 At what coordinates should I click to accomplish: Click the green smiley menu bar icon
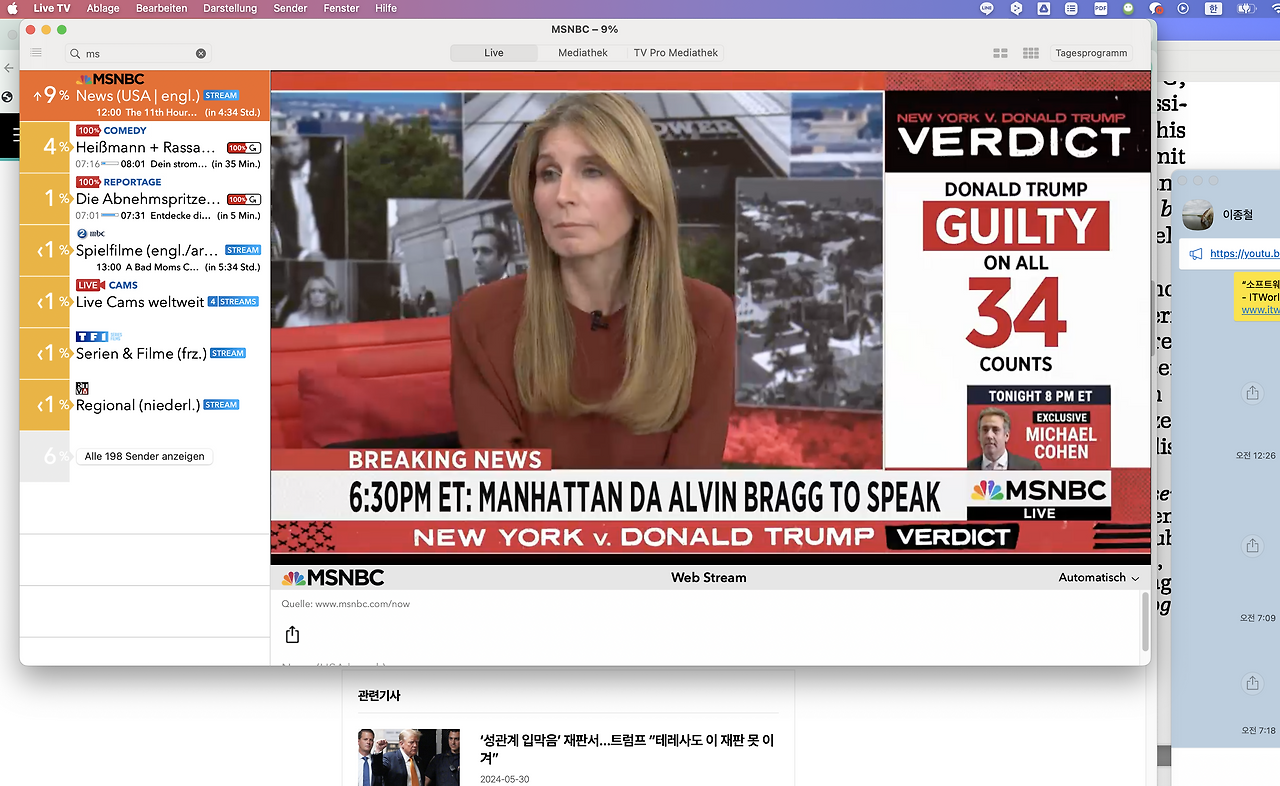1128,8
